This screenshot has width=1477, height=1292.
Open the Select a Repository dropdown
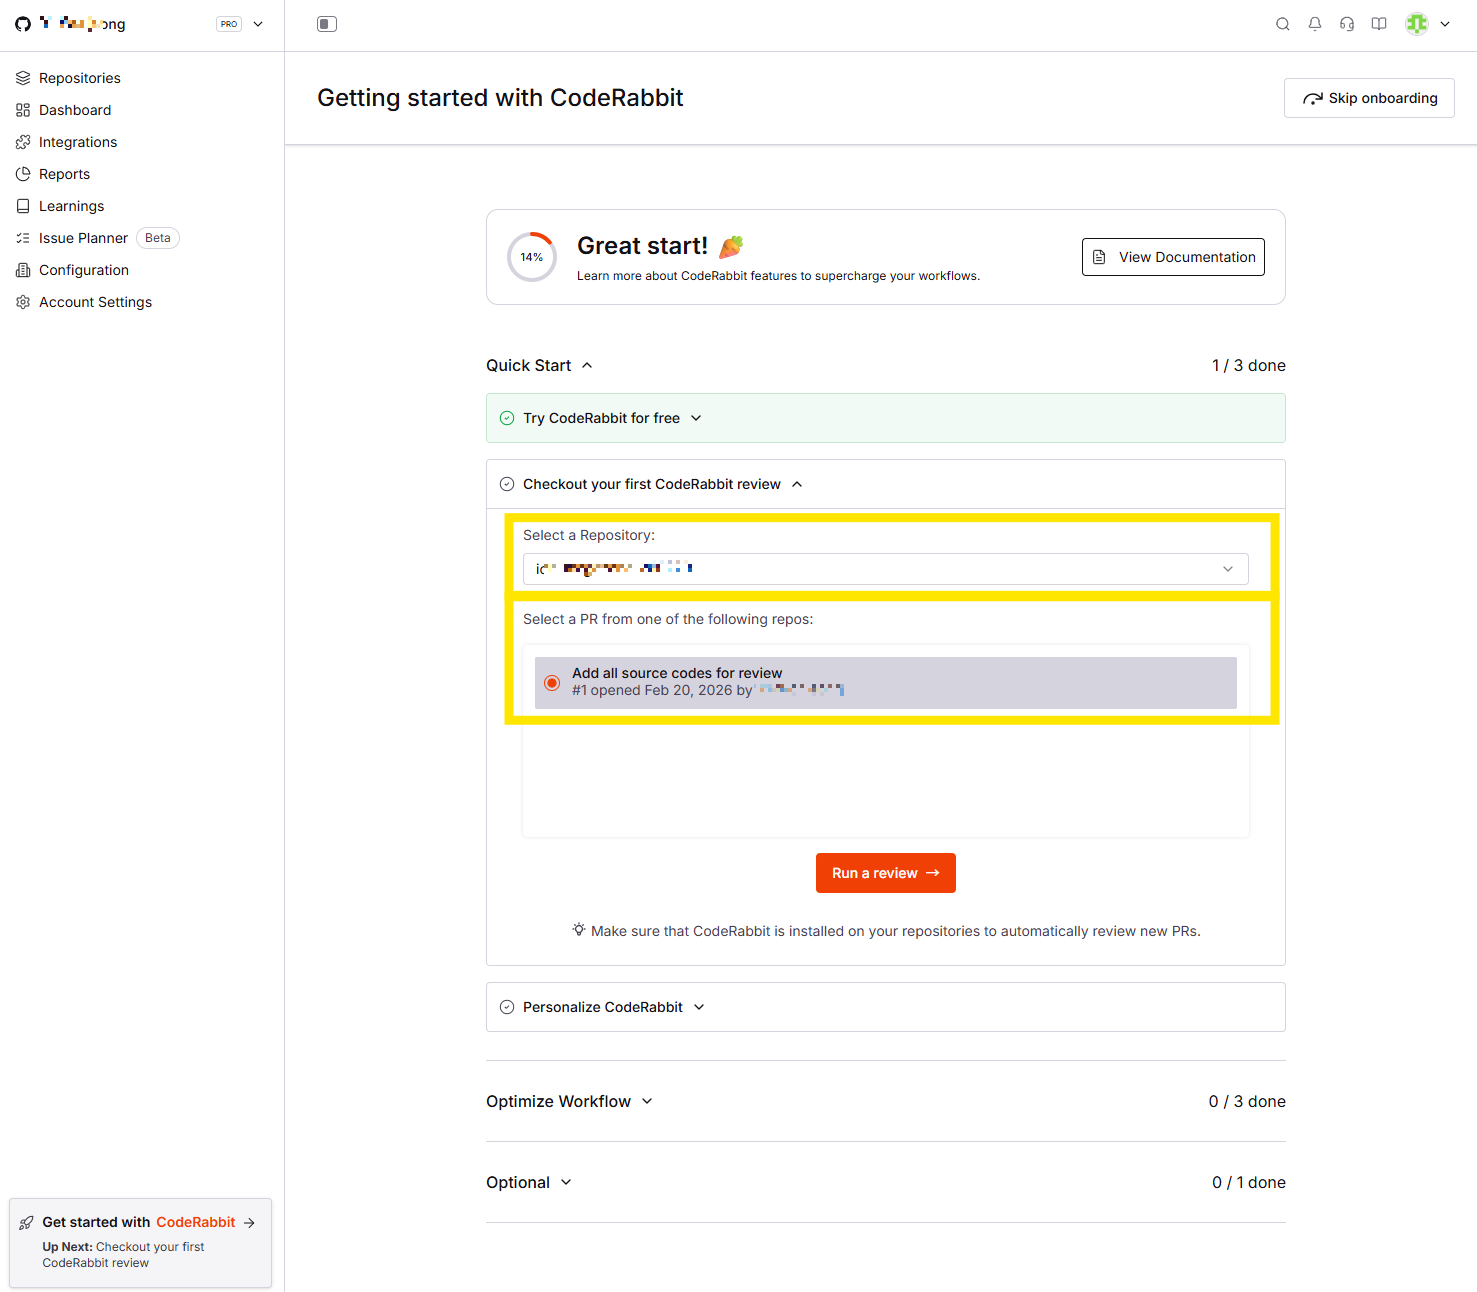point(886,569)
